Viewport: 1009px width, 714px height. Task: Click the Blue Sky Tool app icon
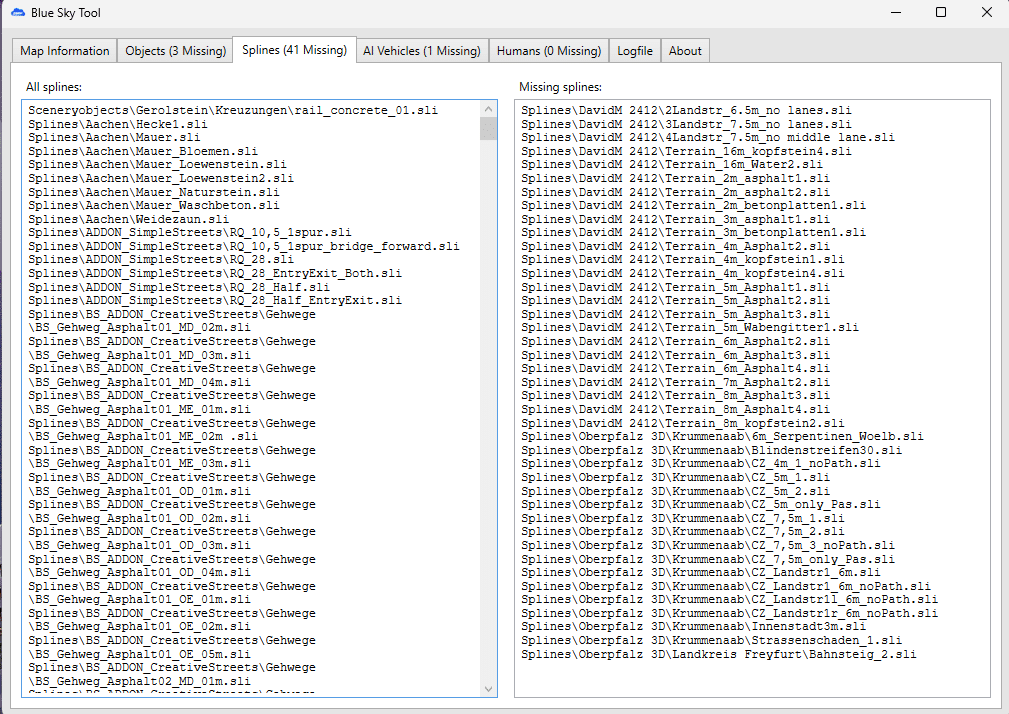[x=18, y=13]
